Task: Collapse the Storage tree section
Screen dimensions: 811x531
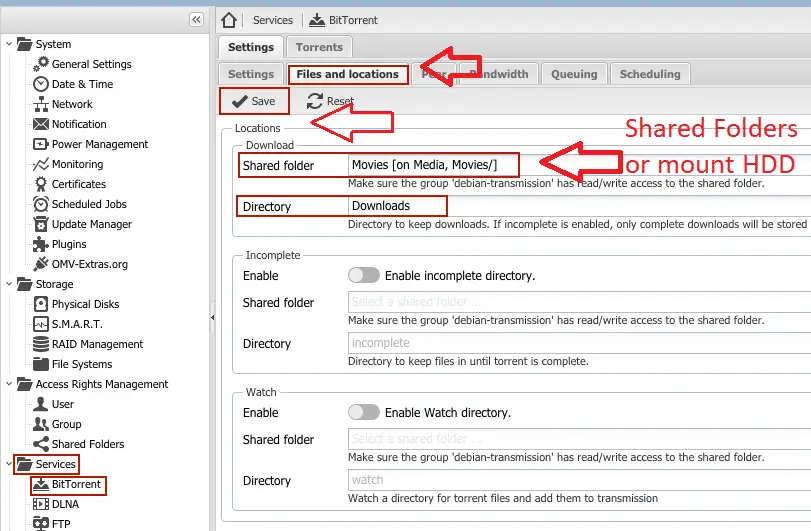Action: [9, 284]
